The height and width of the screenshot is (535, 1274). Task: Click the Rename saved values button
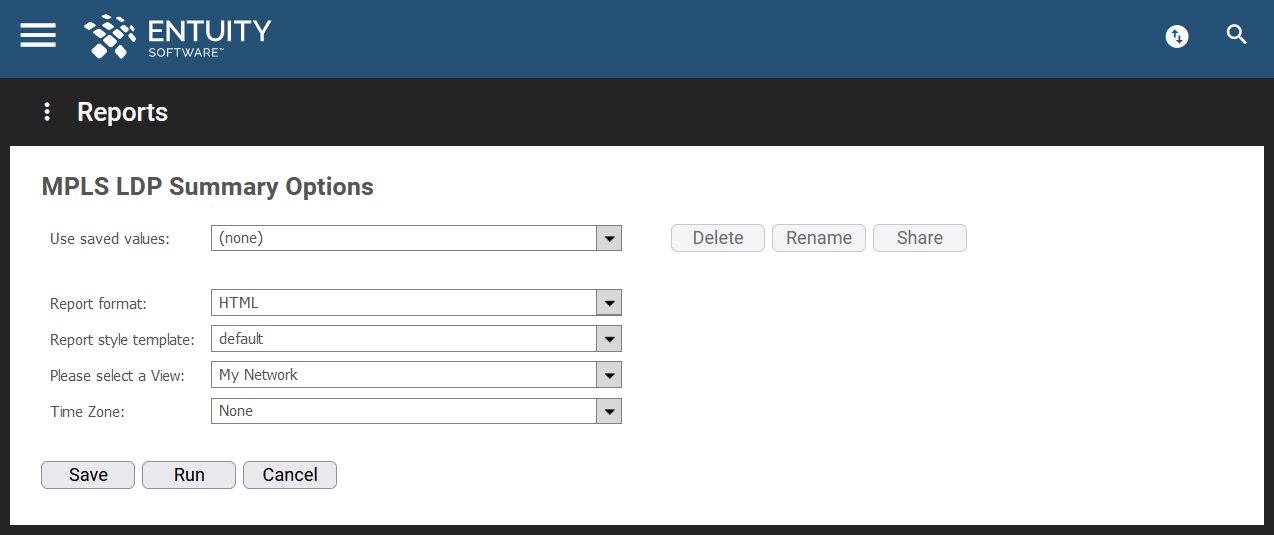pos(819,238)
